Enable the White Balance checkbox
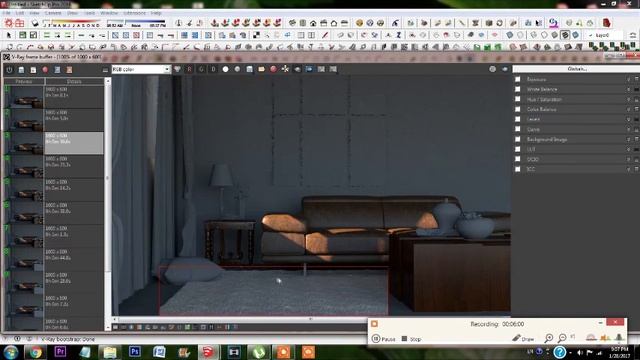 [x=518, y=89]
